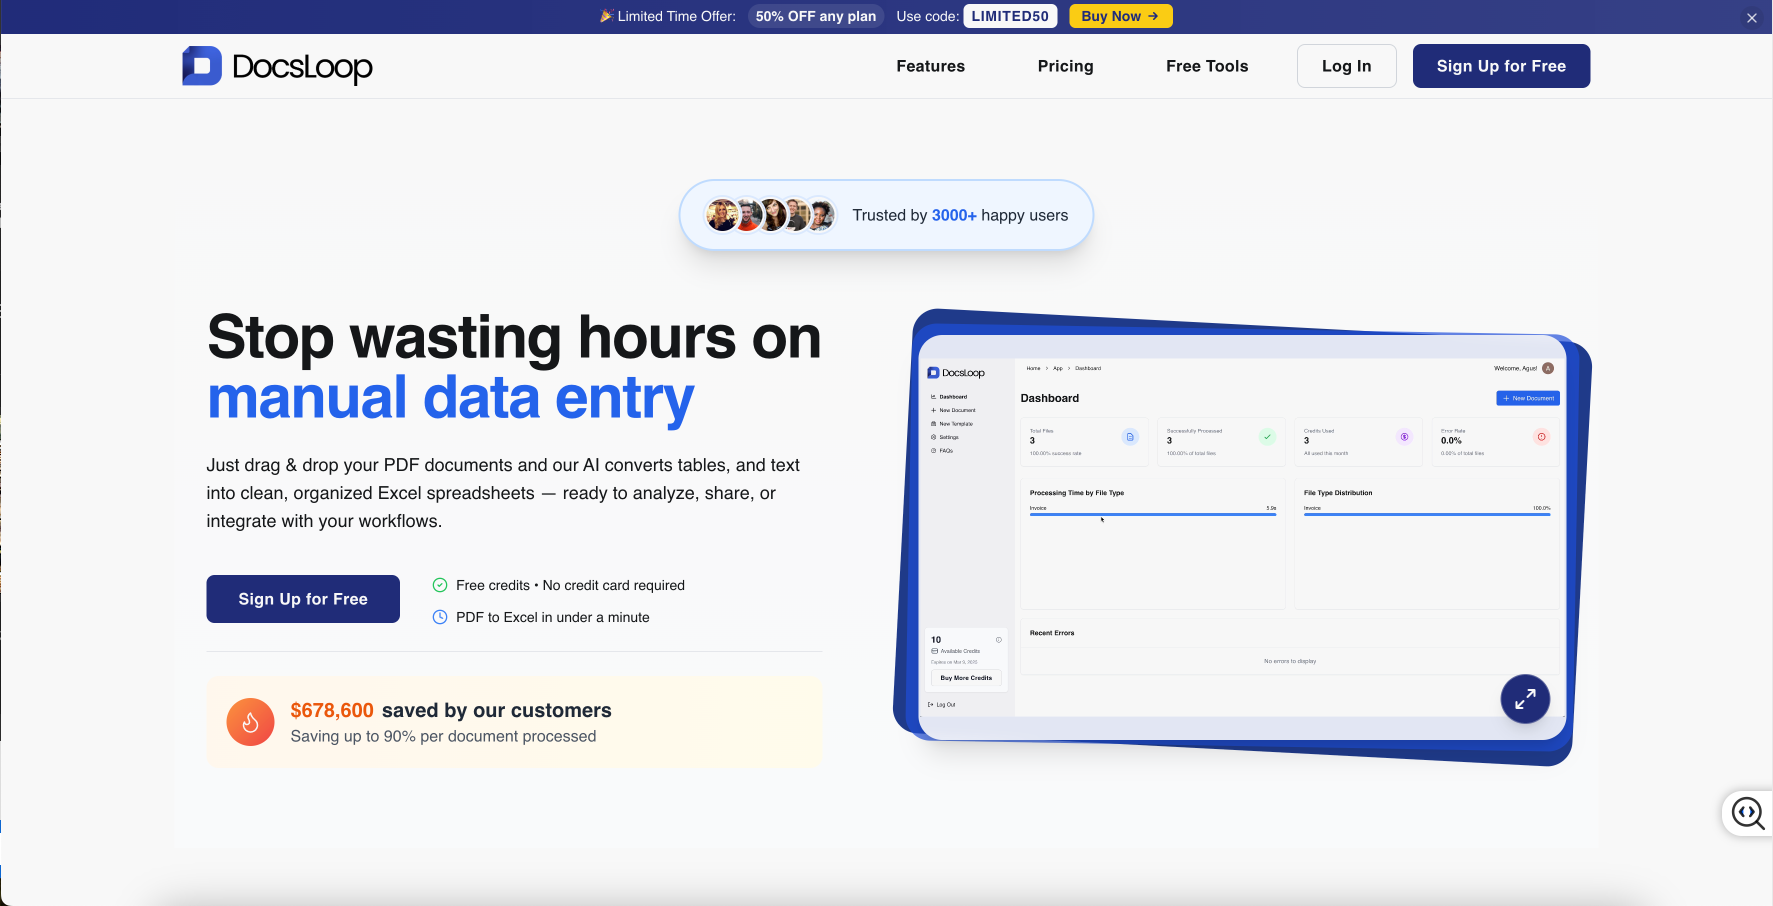Click the "$678,600" savings amount
Image resolution: width=1773 pixels, height=906 pixels.
tap(332, 710)
